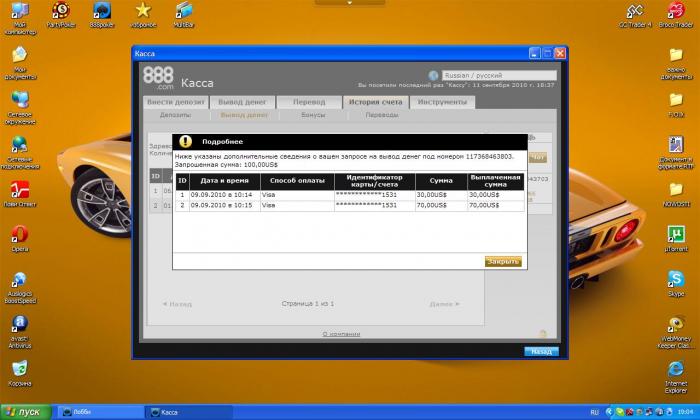Click the warning icon in Подробнее dialog header
Screen dimensions: 700x420
185,141
